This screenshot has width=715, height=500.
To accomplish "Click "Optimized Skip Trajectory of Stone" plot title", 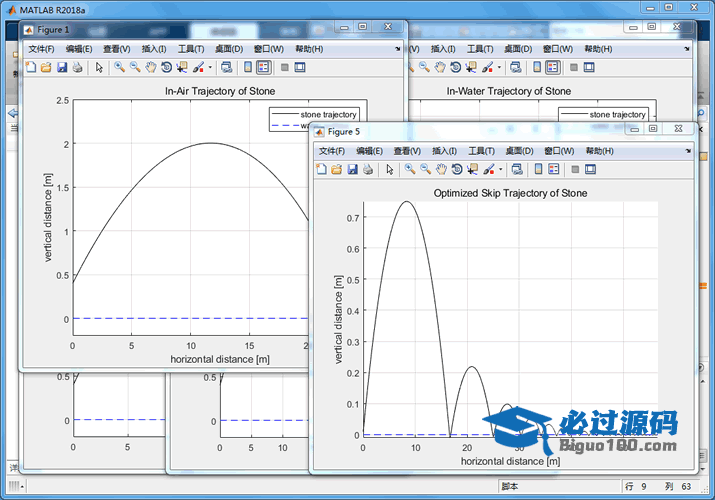I will point(510,193).
